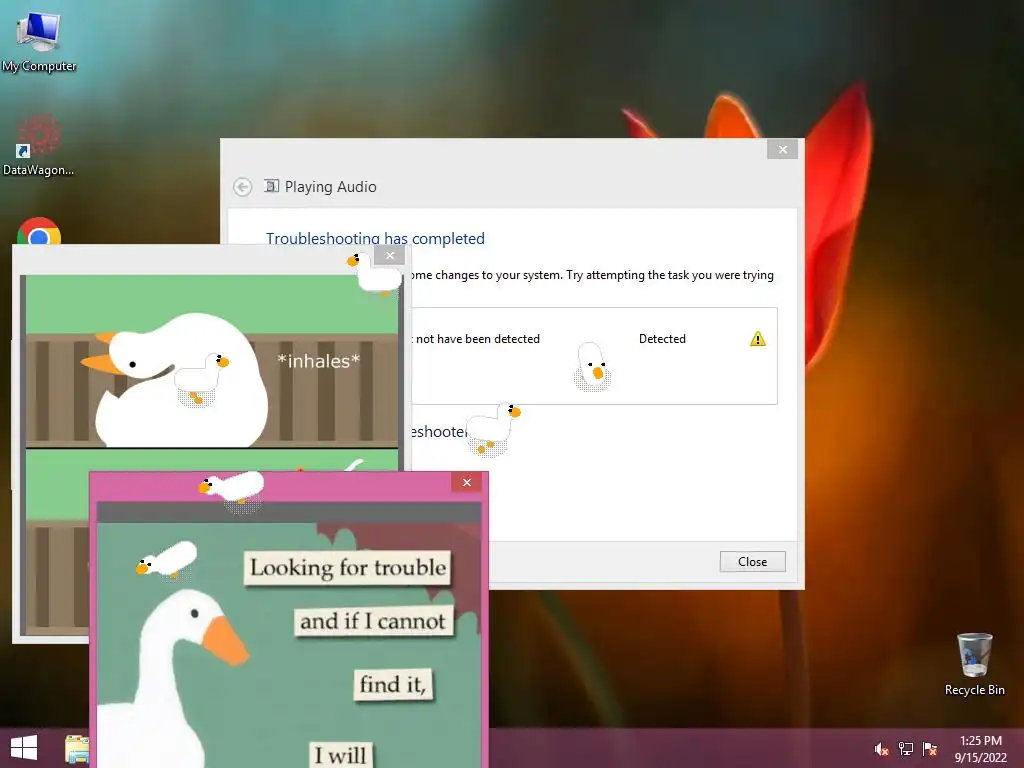
Task: Close the *inhales* goose meme window
Action: click(390, 255)
